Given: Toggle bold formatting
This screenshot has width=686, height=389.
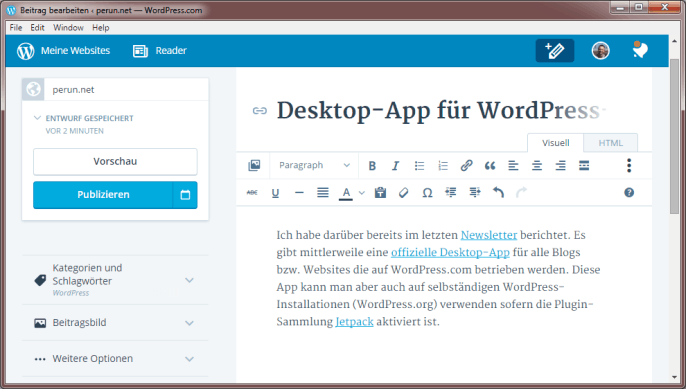Looking at the screenshot, I should coord(372,166).
